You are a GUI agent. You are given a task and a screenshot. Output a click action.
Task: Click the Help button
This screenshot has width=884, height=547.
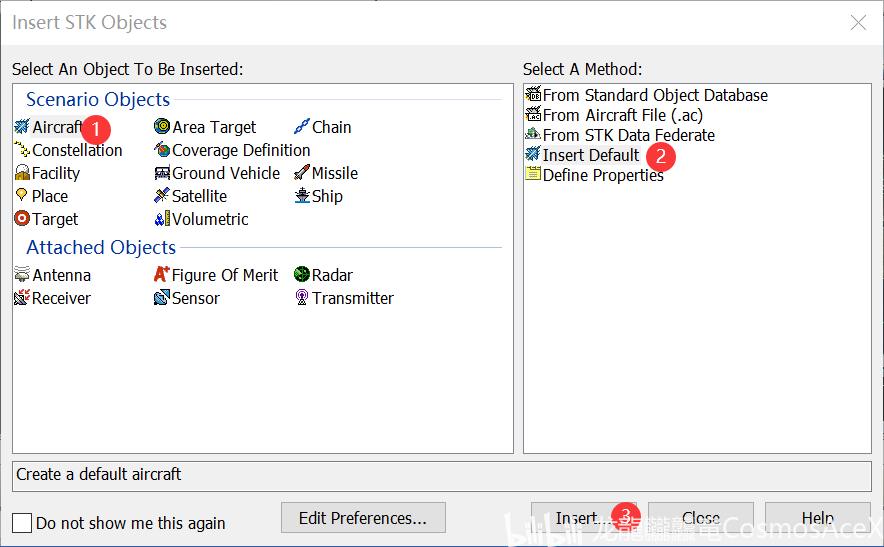click(817, 518)
